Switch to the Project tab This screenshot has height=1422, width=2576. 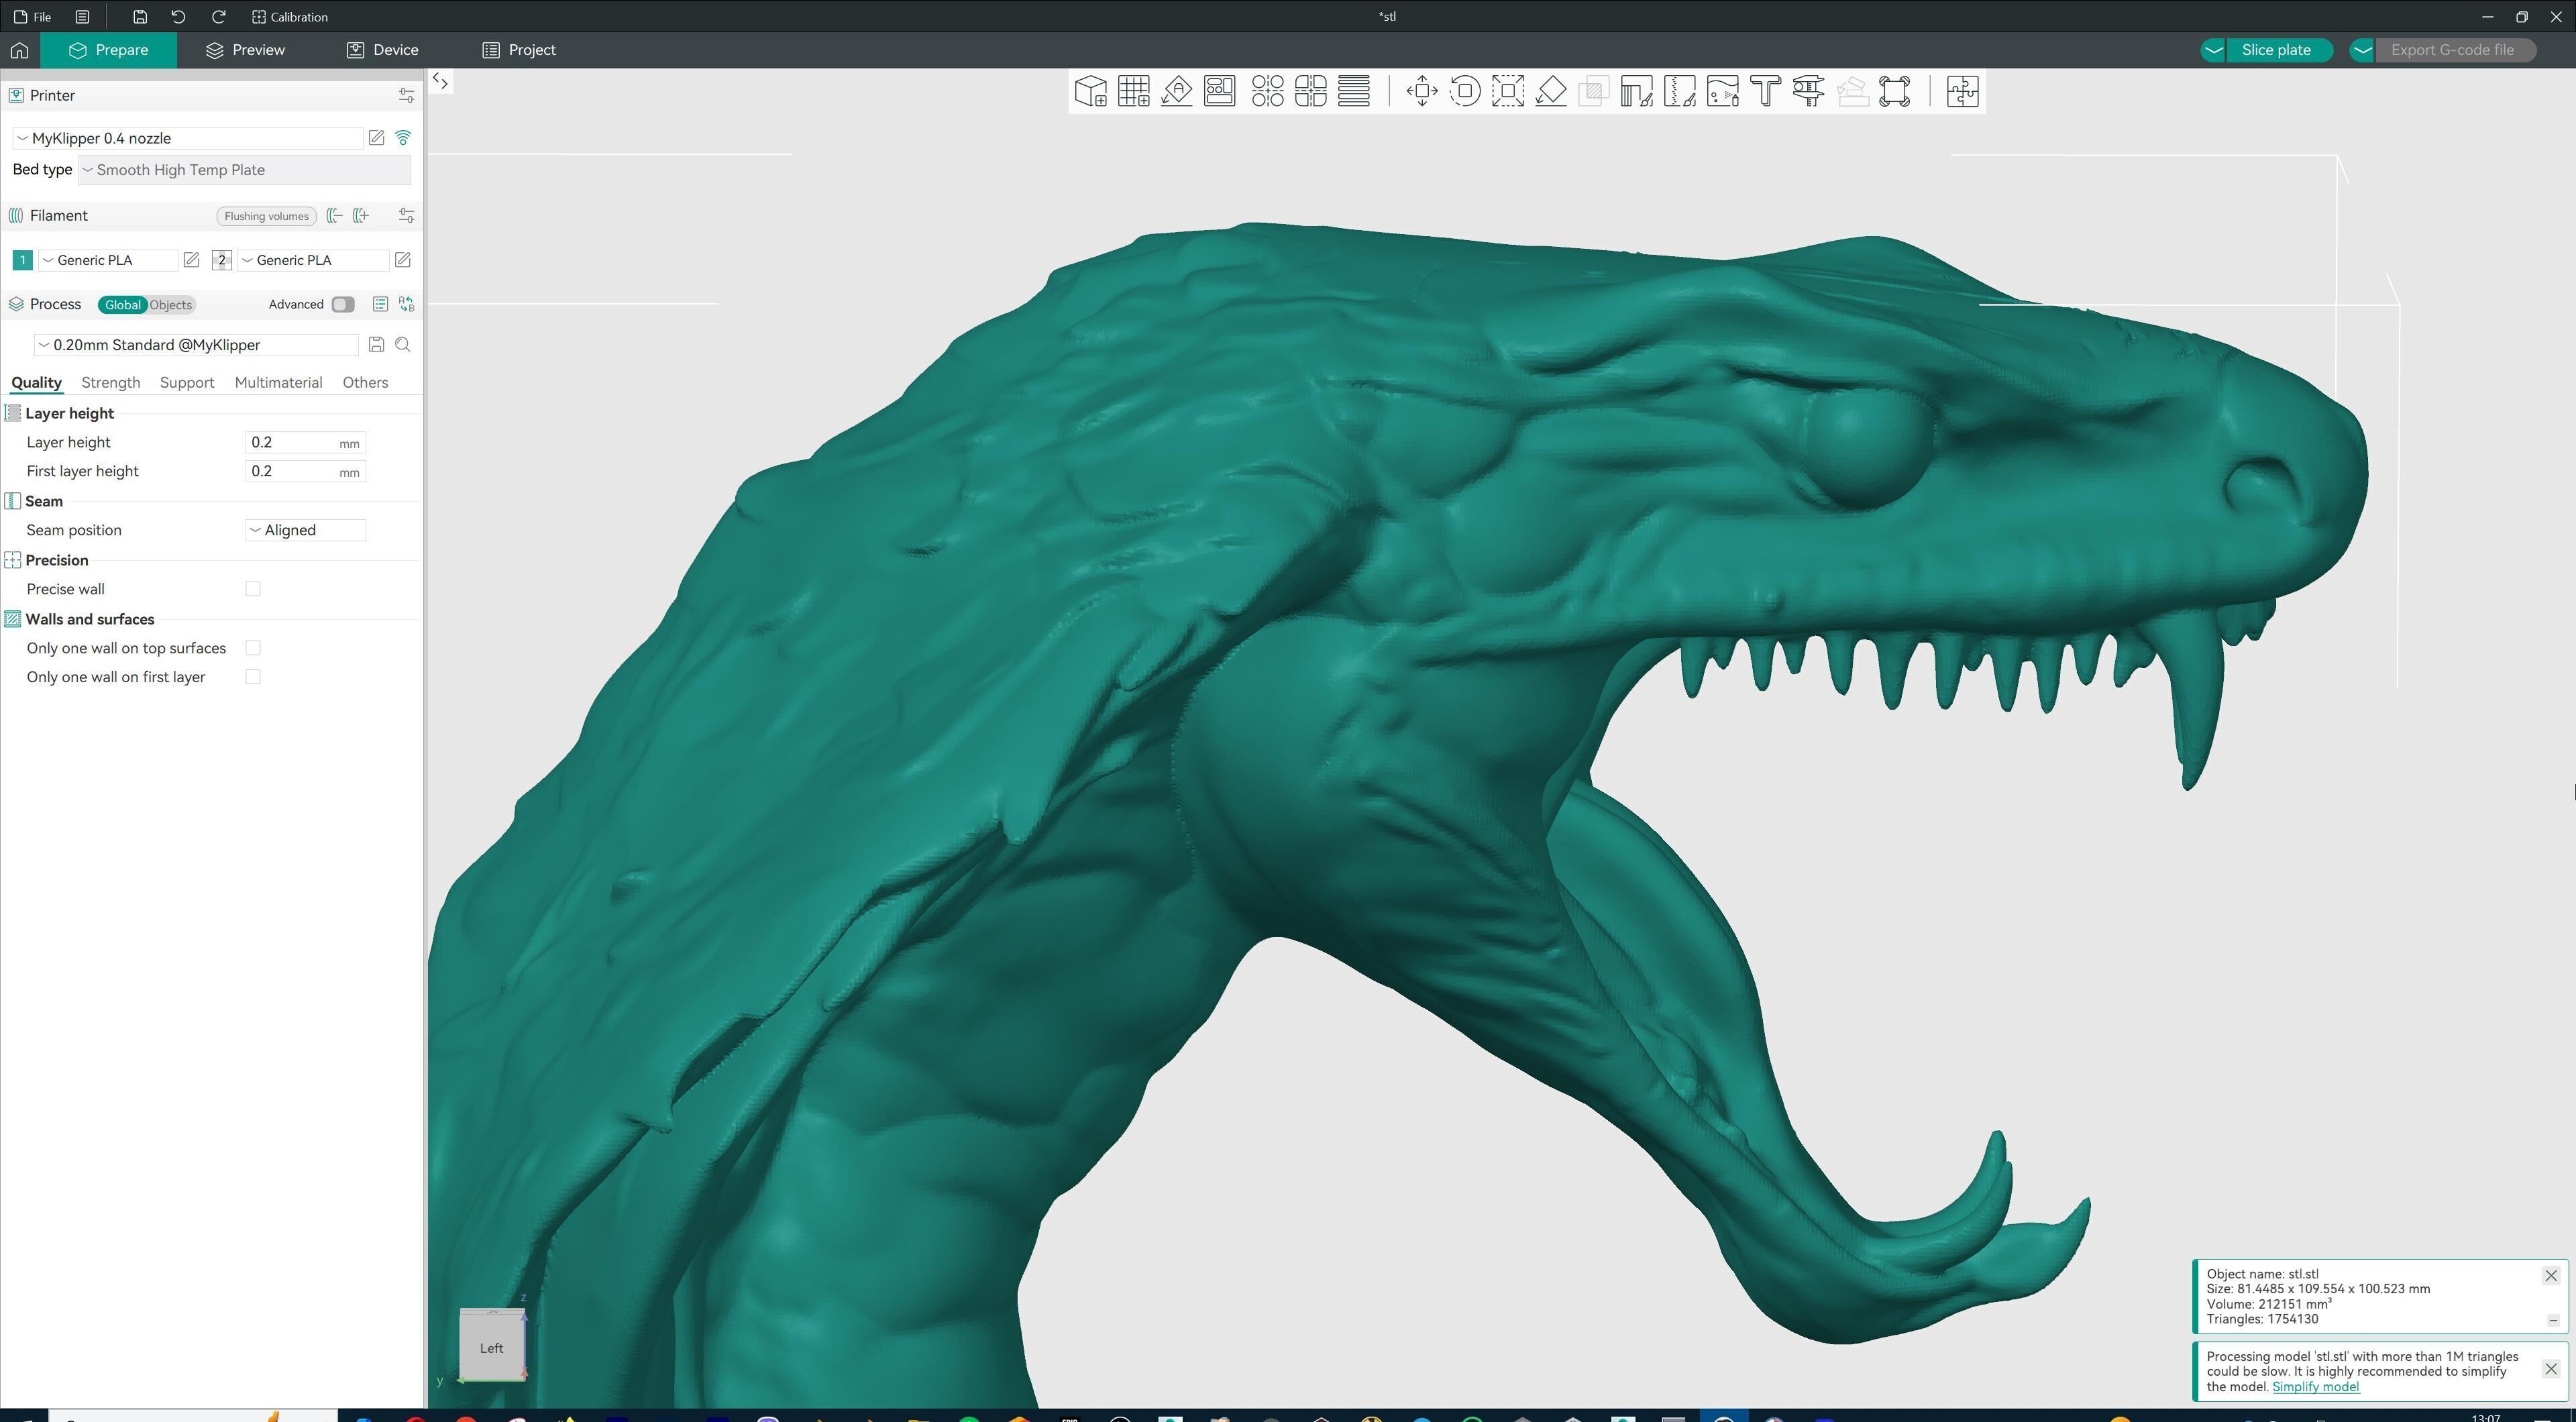519,50
